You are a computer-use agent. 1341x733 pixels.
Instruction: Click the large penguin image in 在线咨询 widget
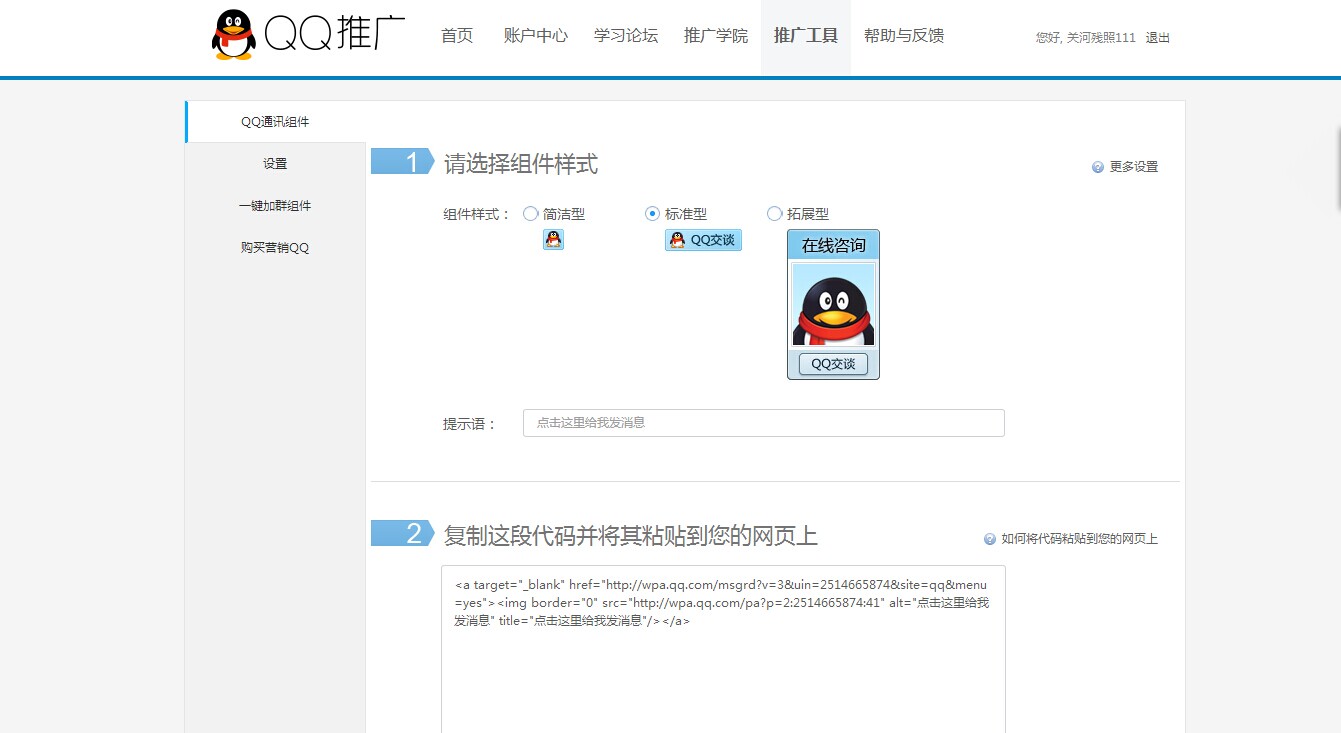coord(833,305)
